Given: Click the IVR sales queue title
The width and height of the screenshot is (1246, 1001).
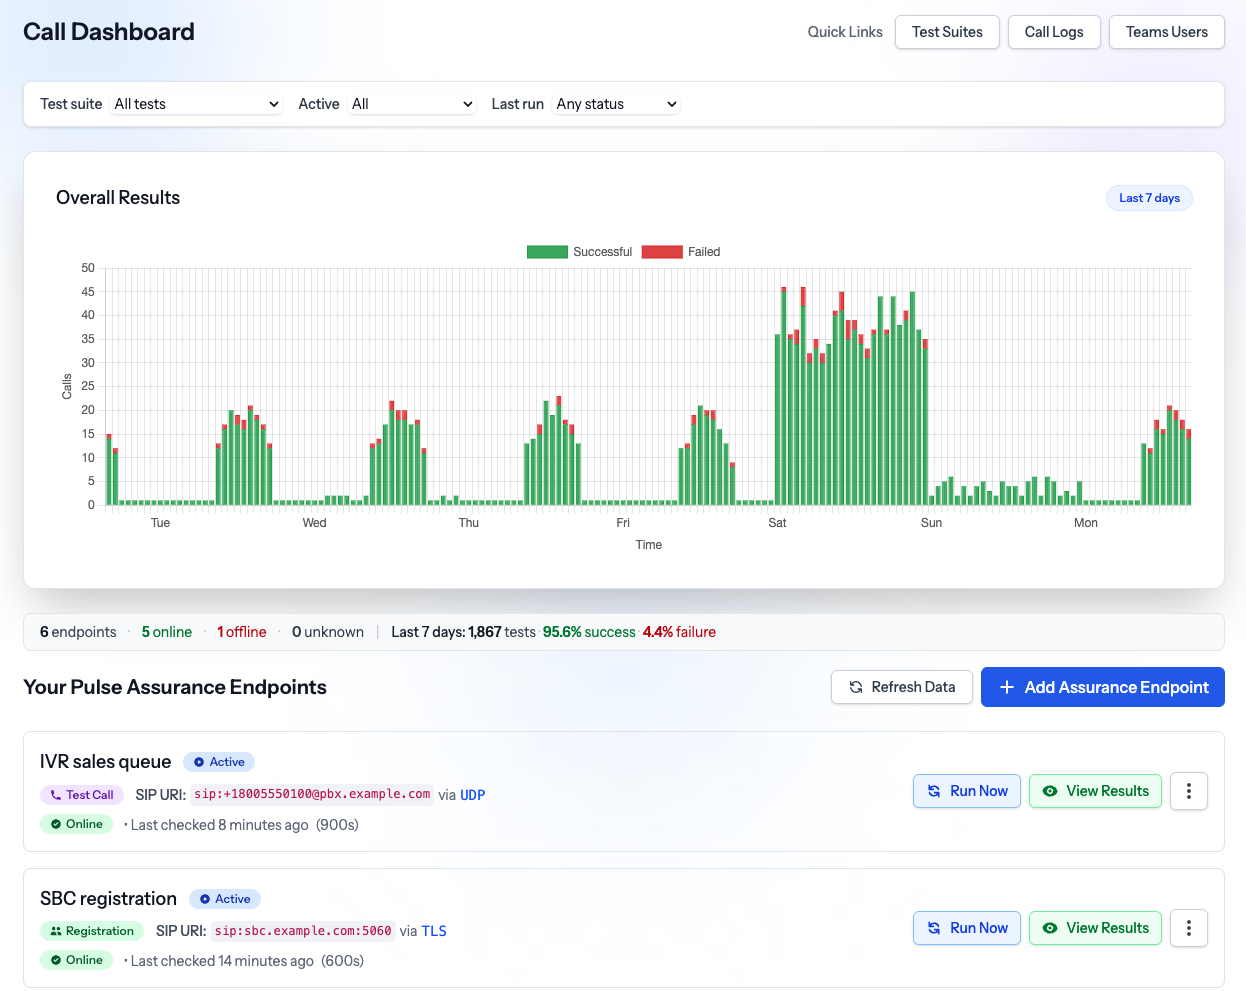Looking at the screenshot, I should [106, 762].
